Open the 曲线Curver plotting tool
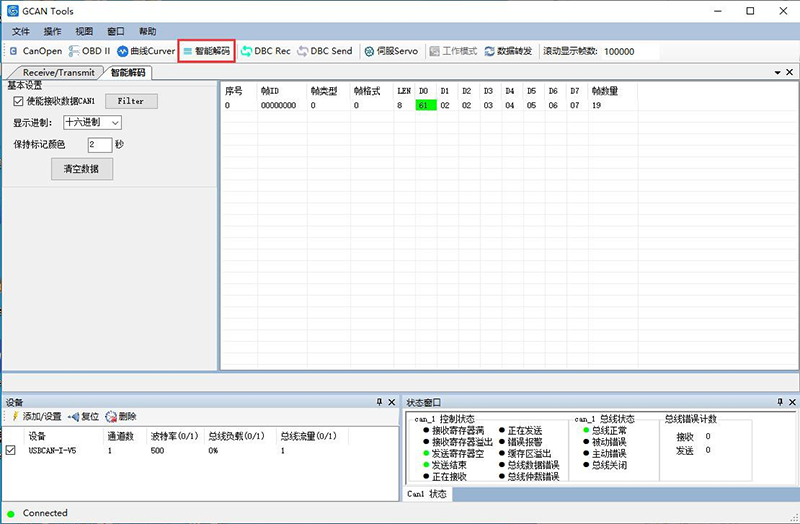 [146, 51]
